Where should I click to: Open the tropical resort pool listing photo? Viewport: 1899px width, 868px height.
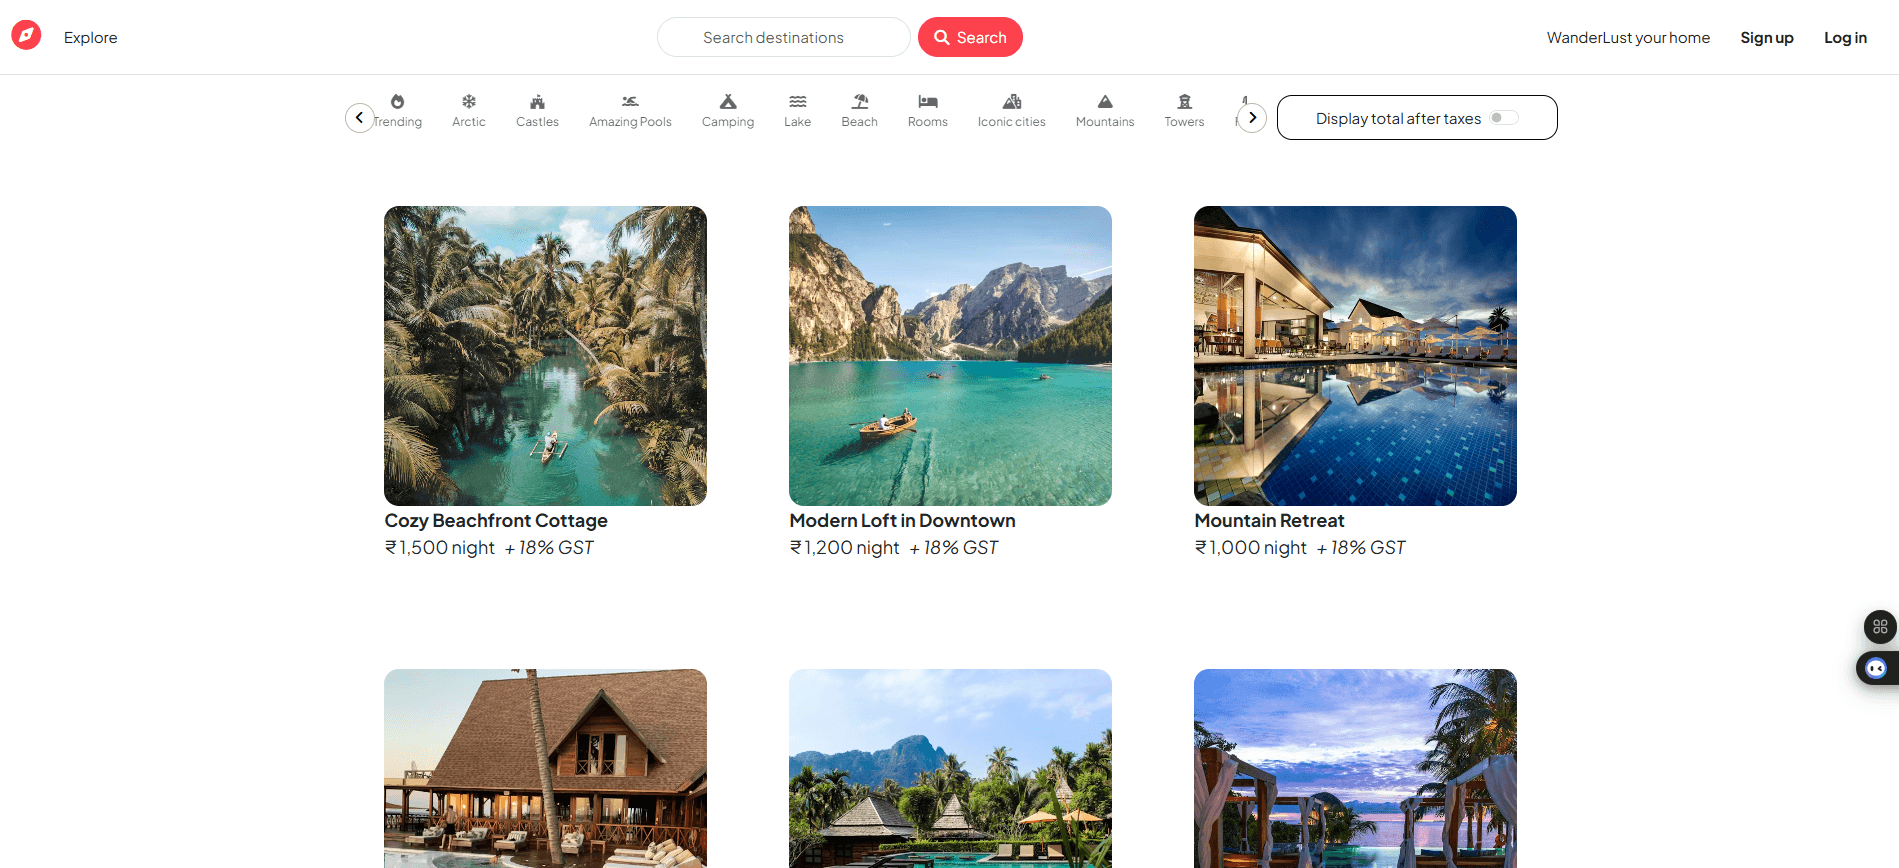(x=950, y=768)
